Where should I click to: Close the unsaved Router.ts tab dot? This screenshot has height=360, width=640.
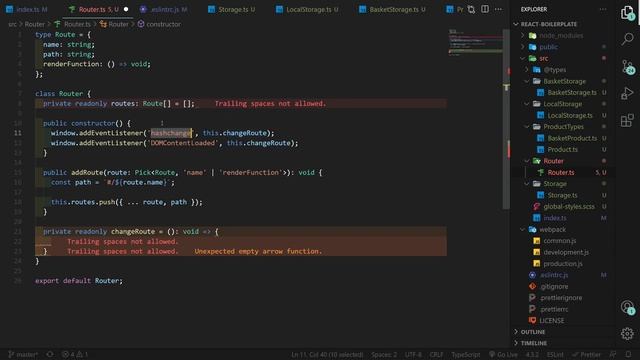(126, 9)
